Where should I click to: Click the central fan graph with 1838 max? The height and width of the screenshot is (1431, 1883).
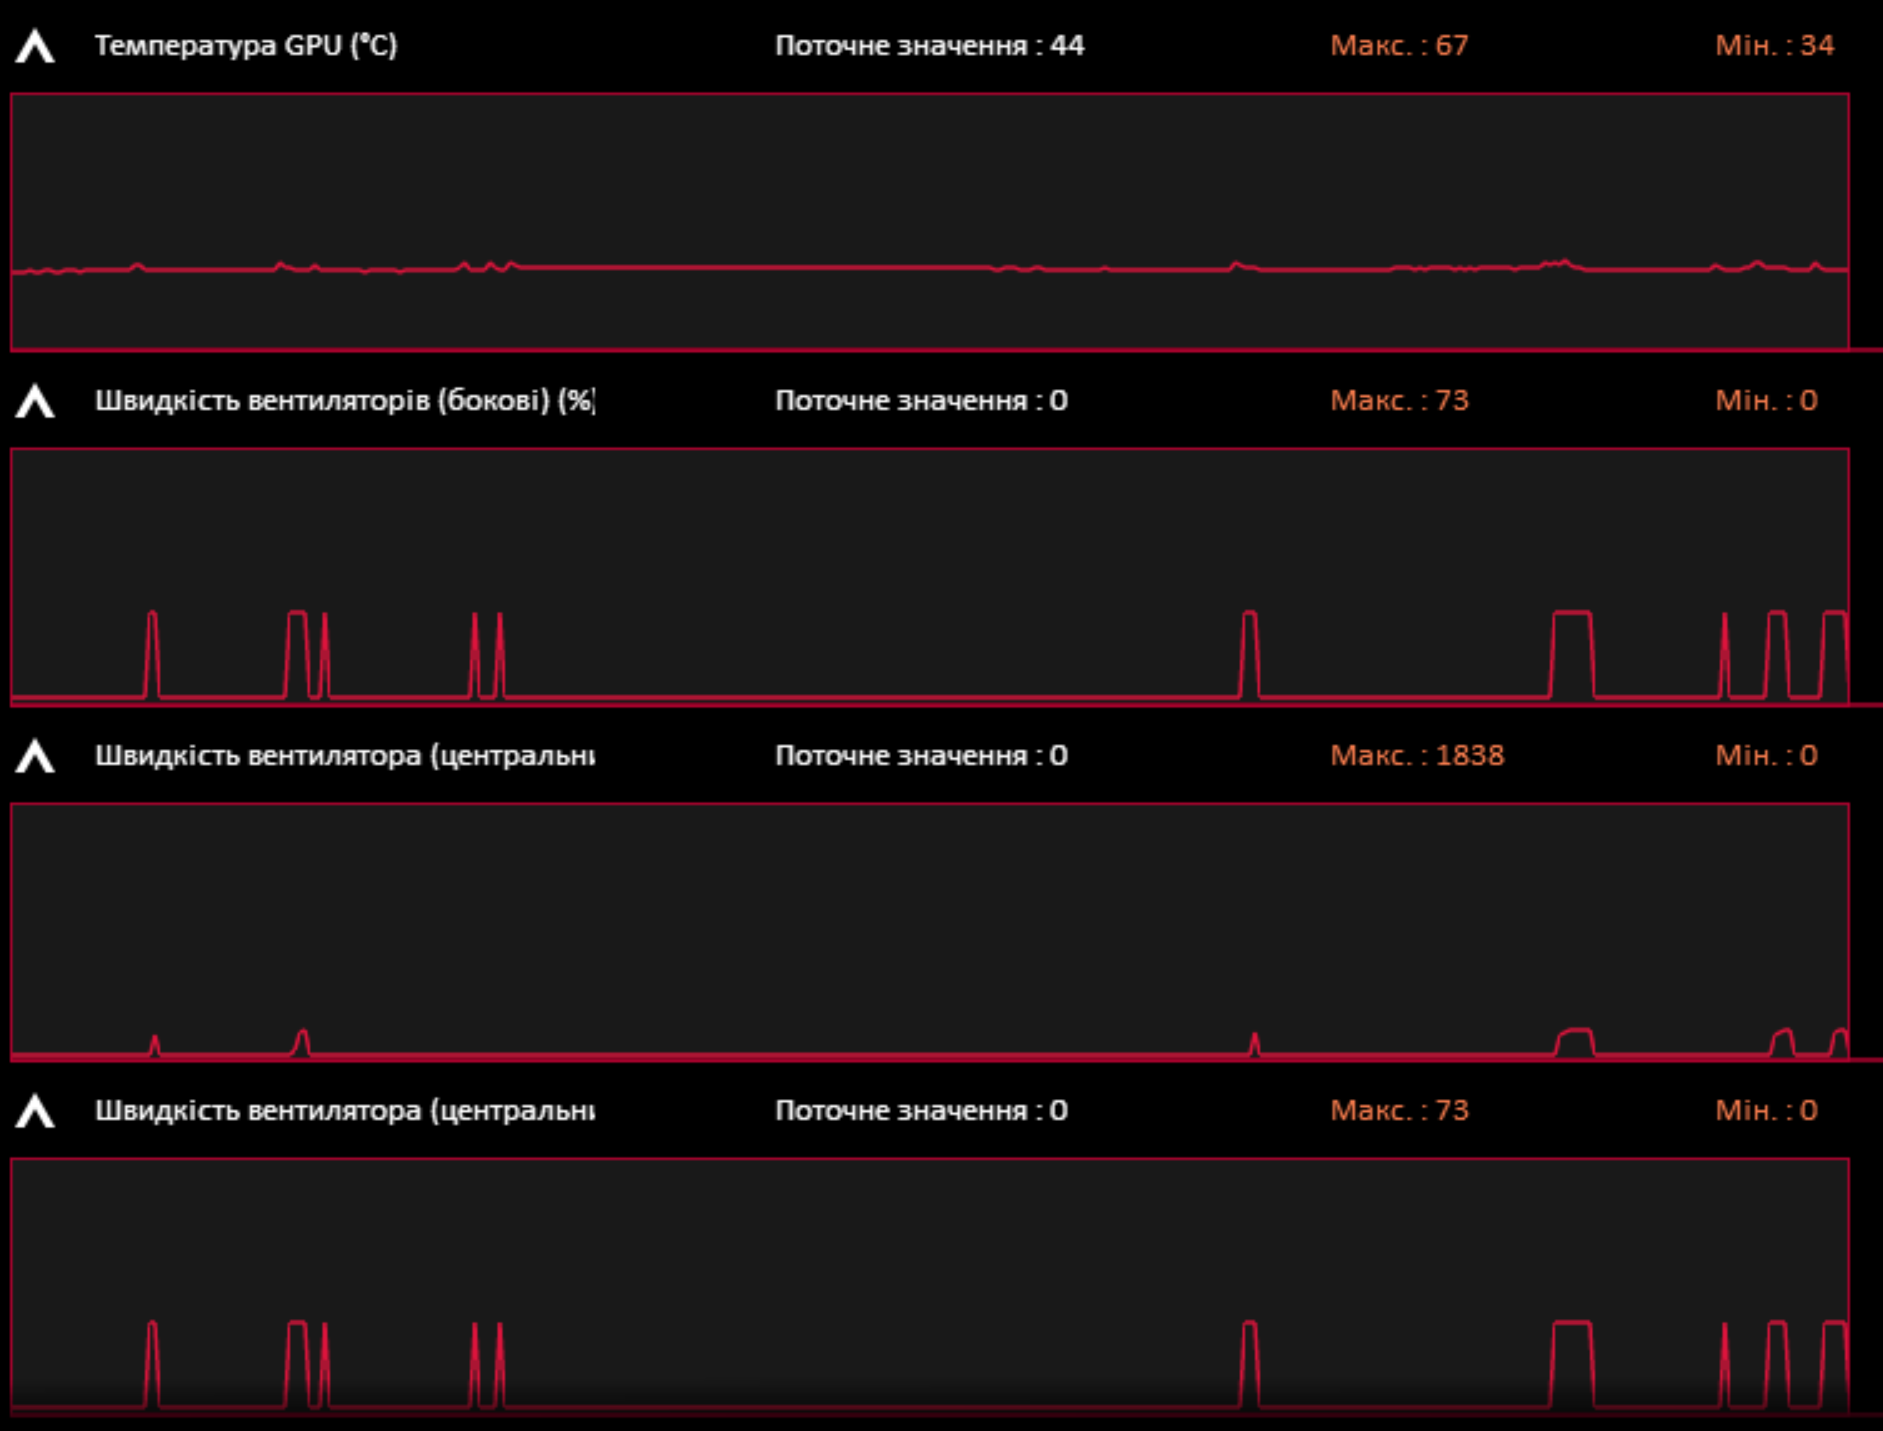point(929,932)
